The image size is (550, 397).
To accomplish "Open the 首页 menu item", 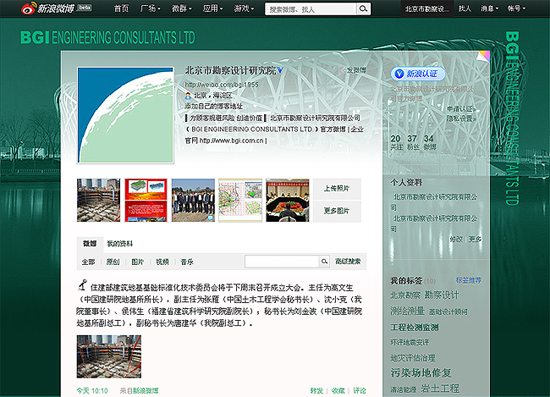I will [x=121, y=8].
